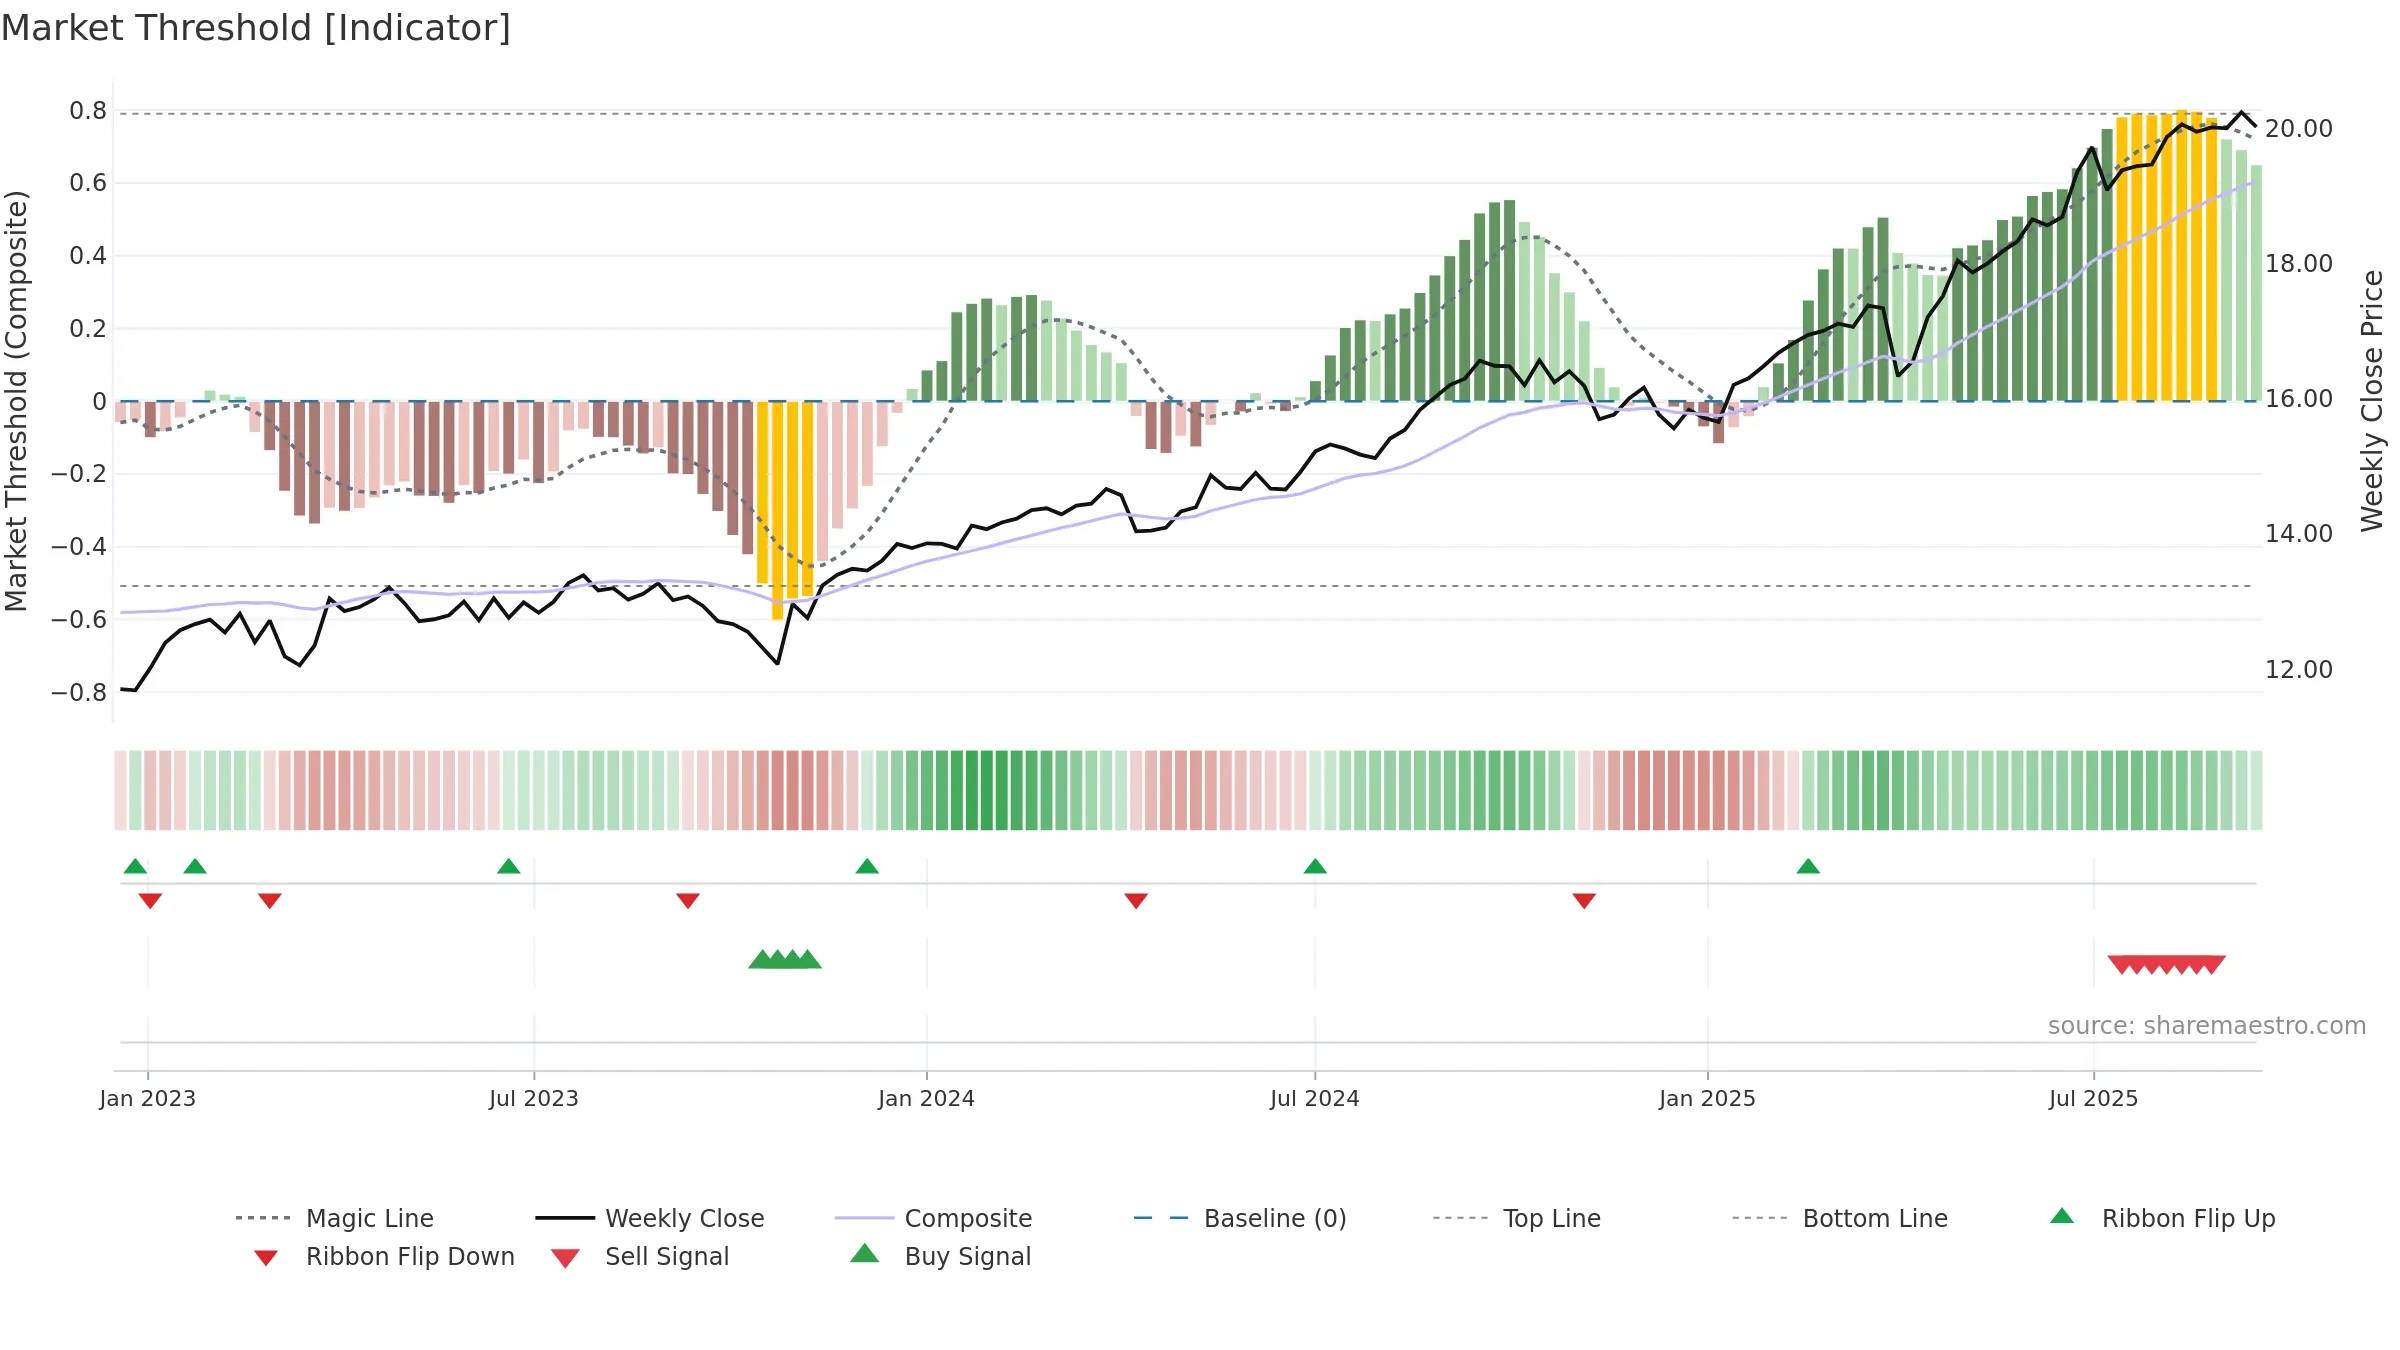
Task: Click the Ribbon Flip Down legend triangle icon
Action: 266,1258
